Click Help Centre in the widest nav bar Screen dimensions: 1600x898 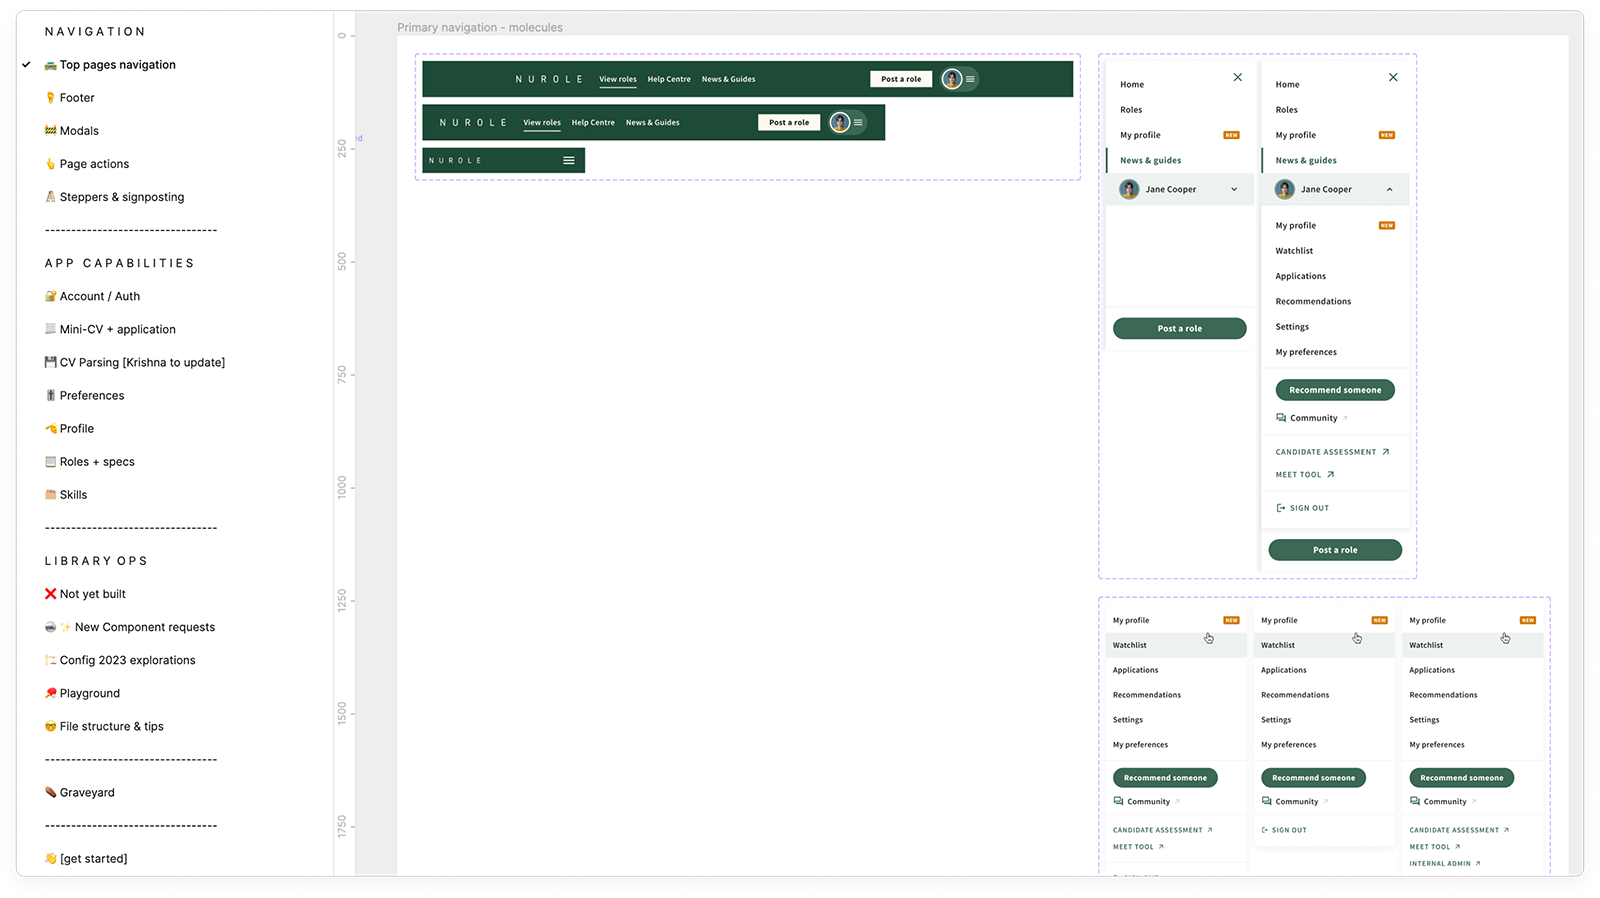pos(669,79)
